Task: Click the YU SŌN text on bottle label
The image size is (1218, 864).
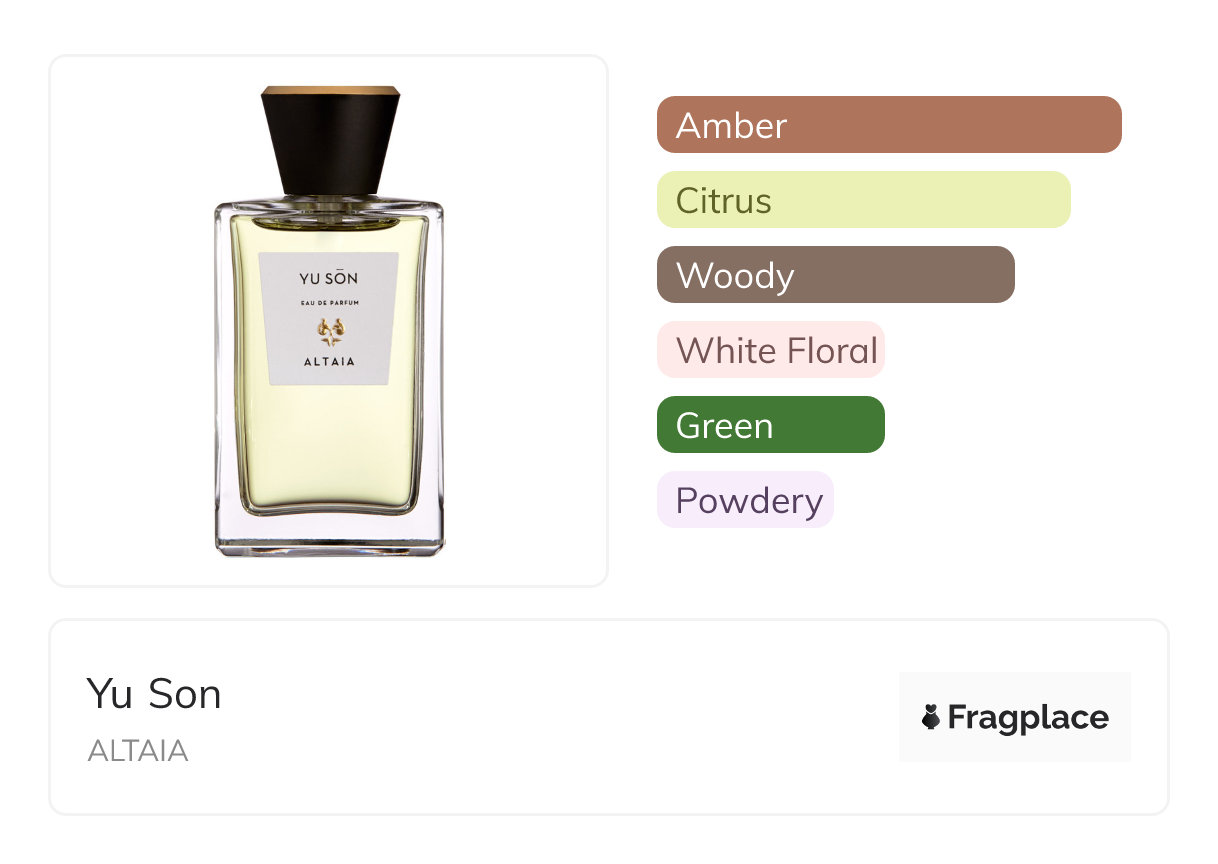Action: click(x=329, y=278)
